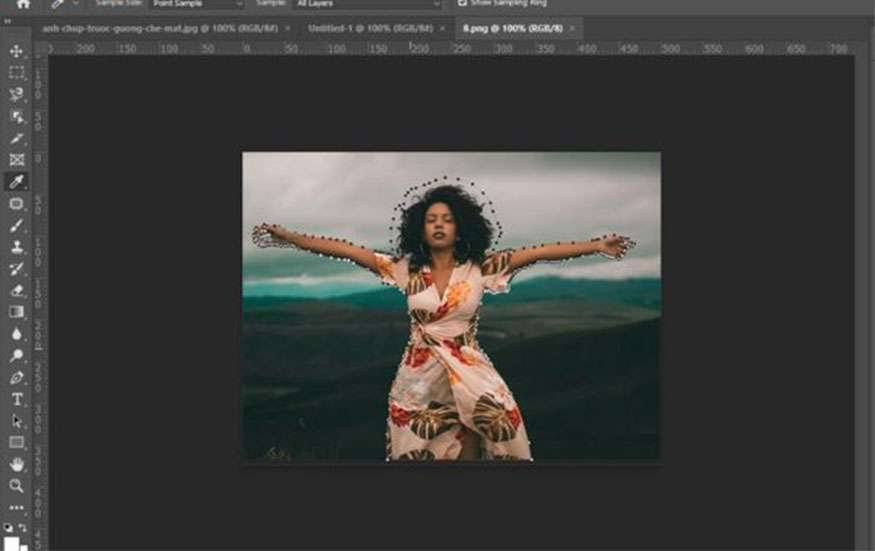Select the Rectangular Marquee tool
This screenshot has height=551, width=875.
(x=16, y=73)
